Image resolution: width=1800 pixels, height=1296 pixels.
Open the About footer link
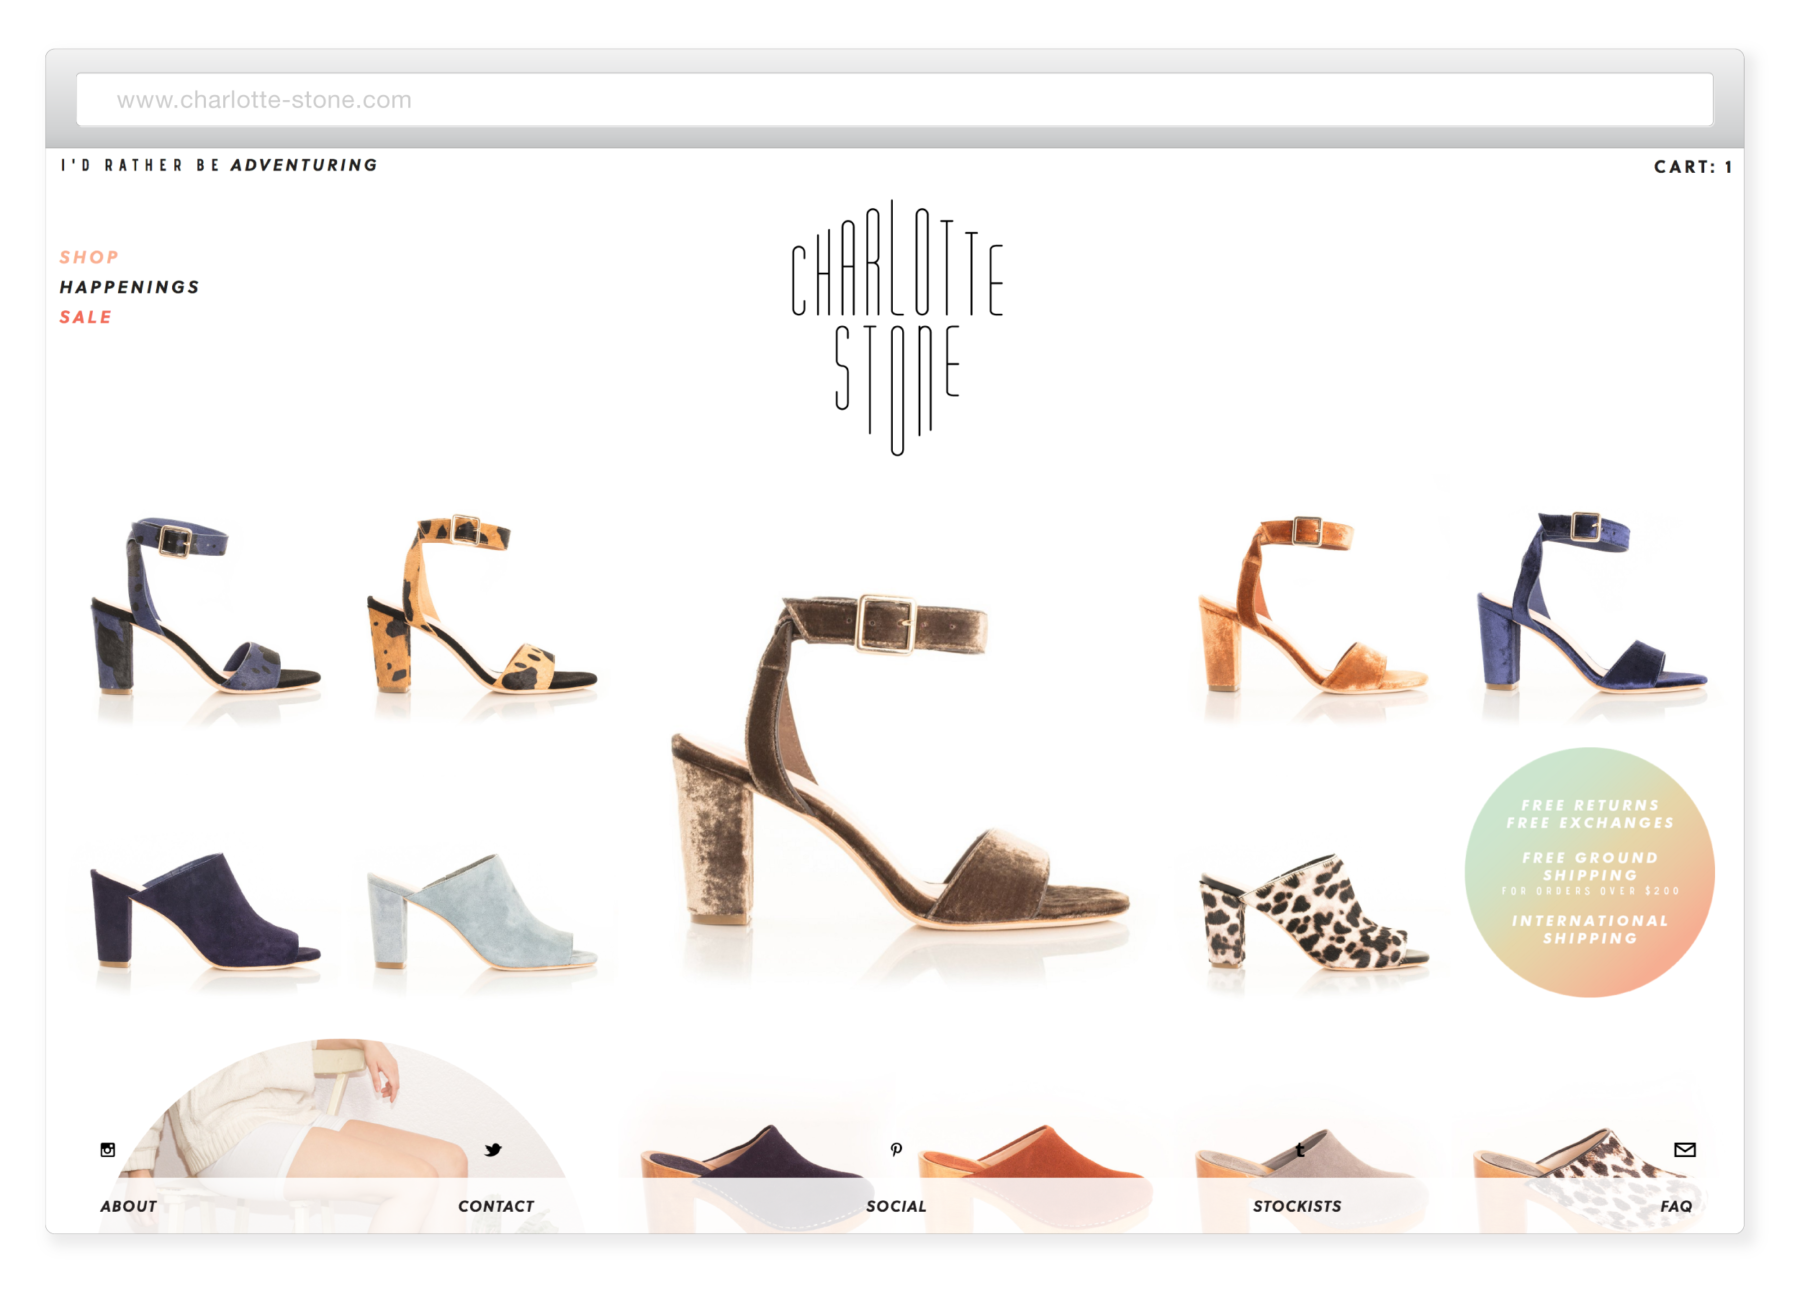point(128,1206)
